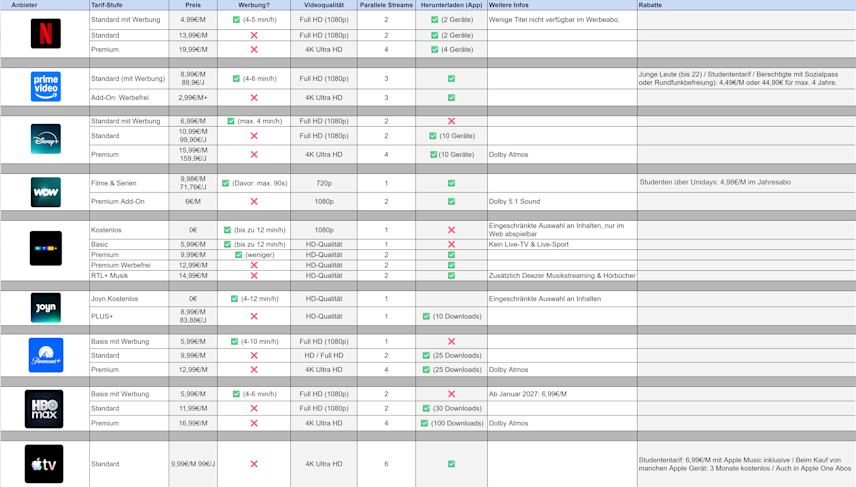Image resolution: width=856 pixels, height=487 pixels.
Task: Select the Herunterladen (App) column header
Action: point(451,5)
